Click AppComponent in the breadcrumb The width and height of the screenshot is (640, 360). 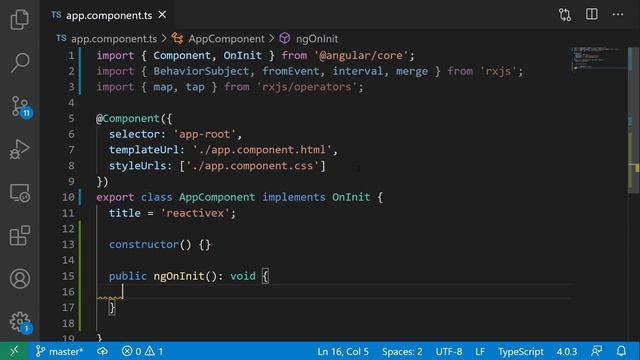coord(226,39)
